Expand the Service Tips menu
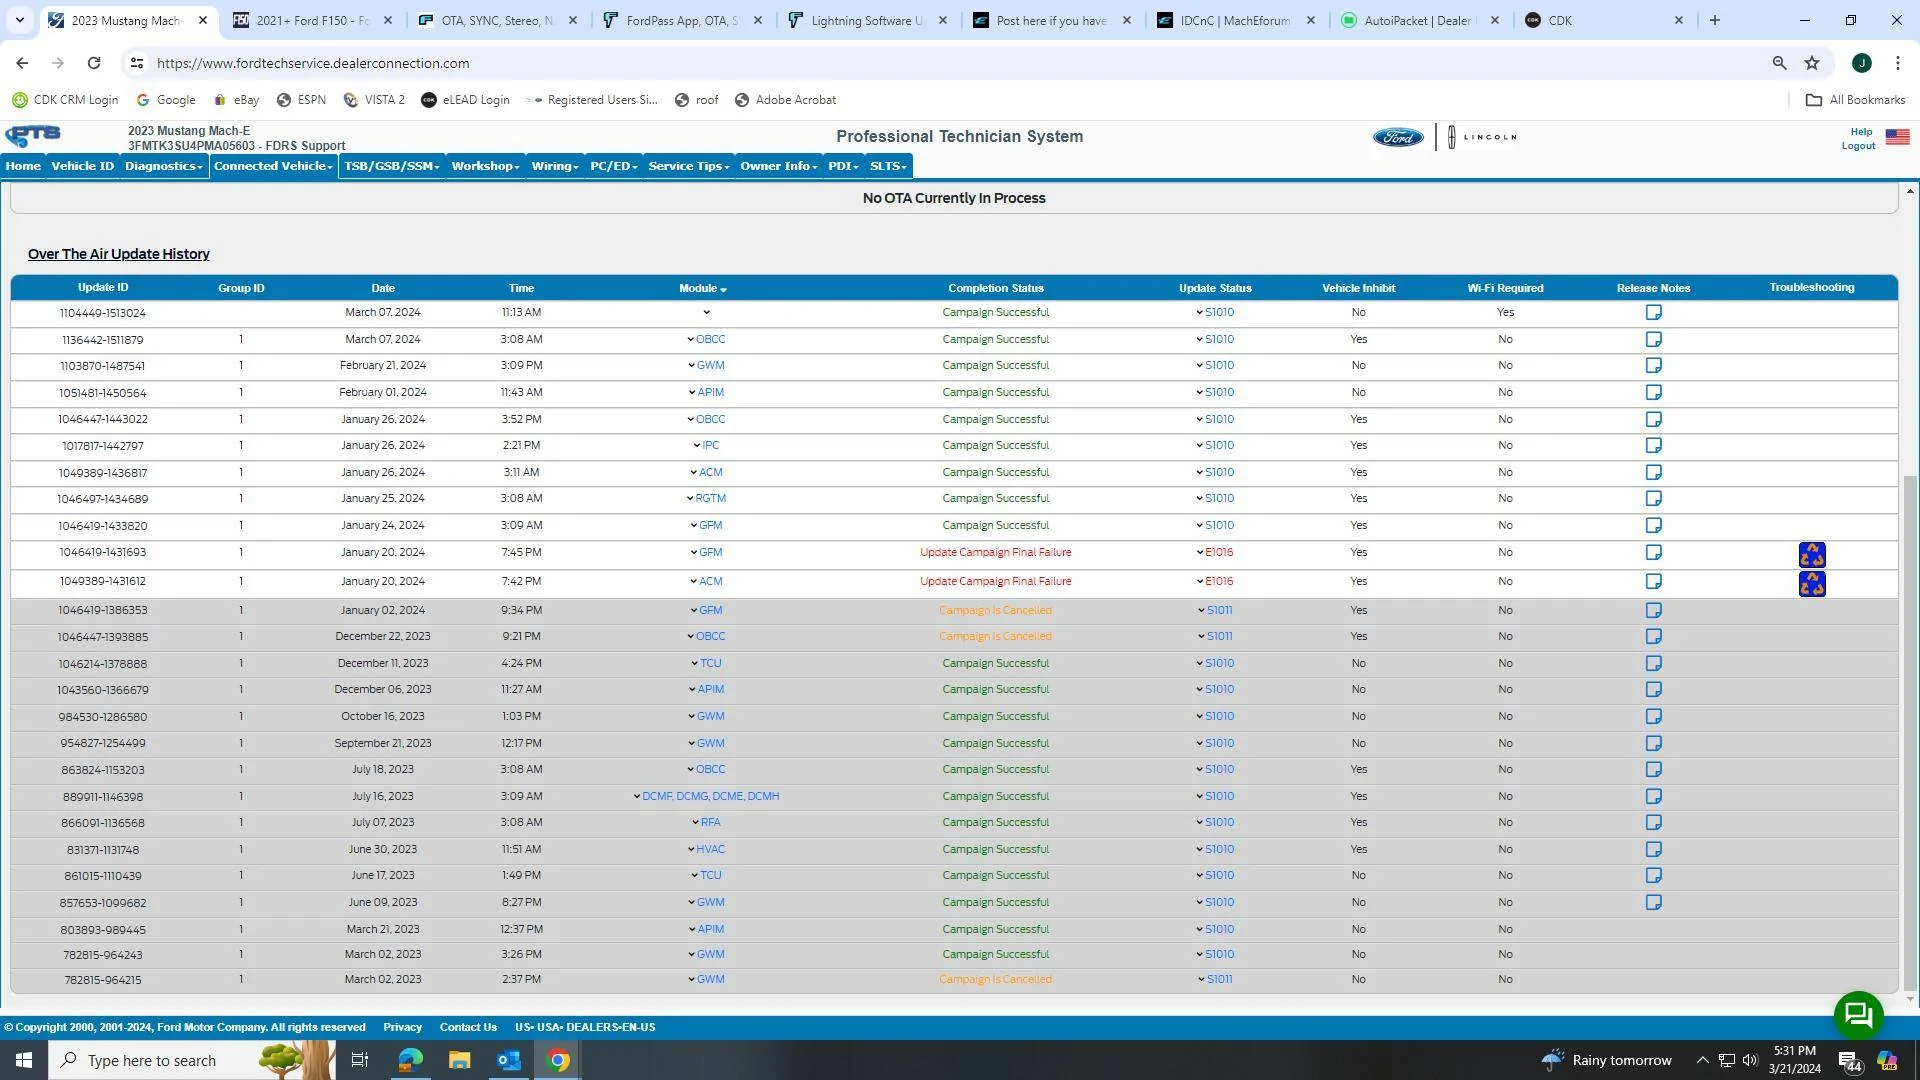The height and width of the screenshot is (1080, 1920). coord(689,166)
